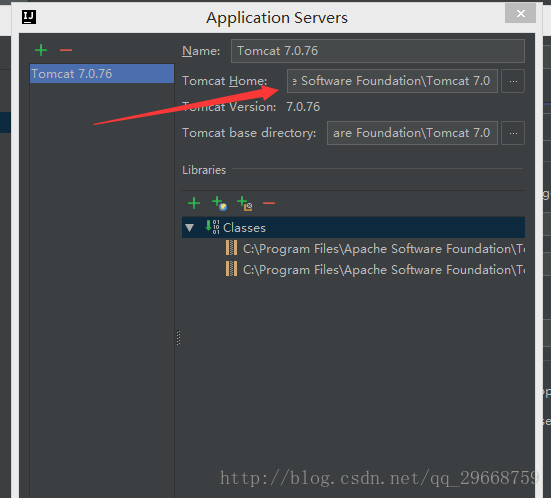
Task: Click the Tomcat Version value 7.0.76
Action: click(x=303, y=107)
